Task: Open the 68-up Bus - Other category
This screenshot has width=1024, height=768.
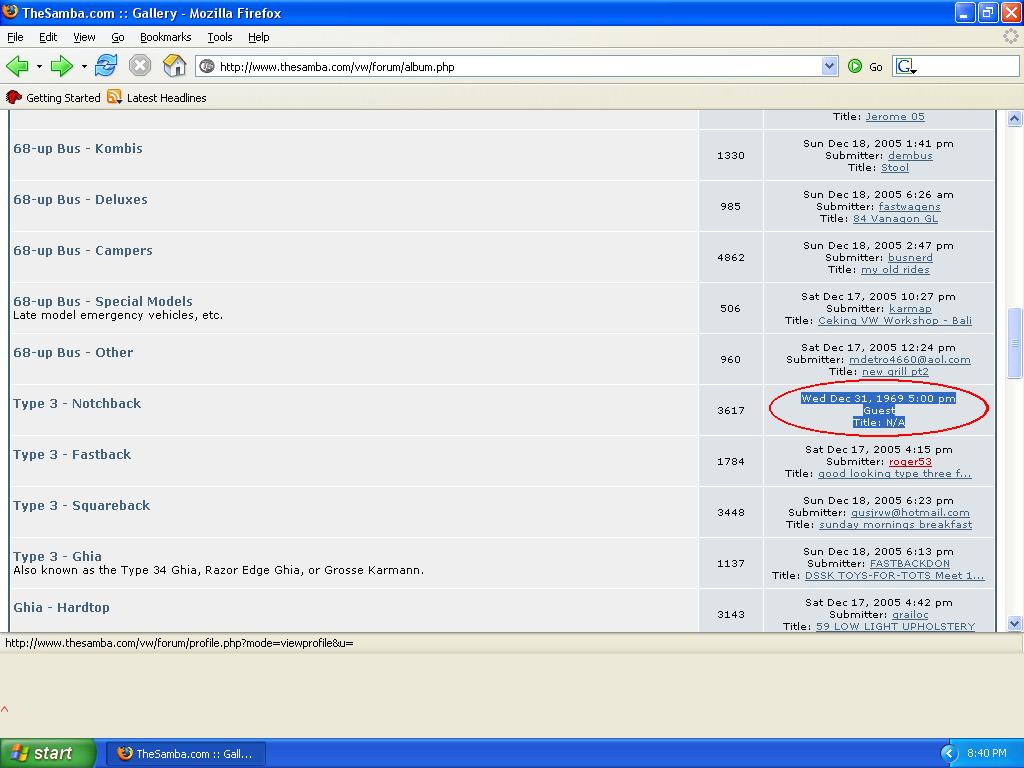Action: (73, 352)
